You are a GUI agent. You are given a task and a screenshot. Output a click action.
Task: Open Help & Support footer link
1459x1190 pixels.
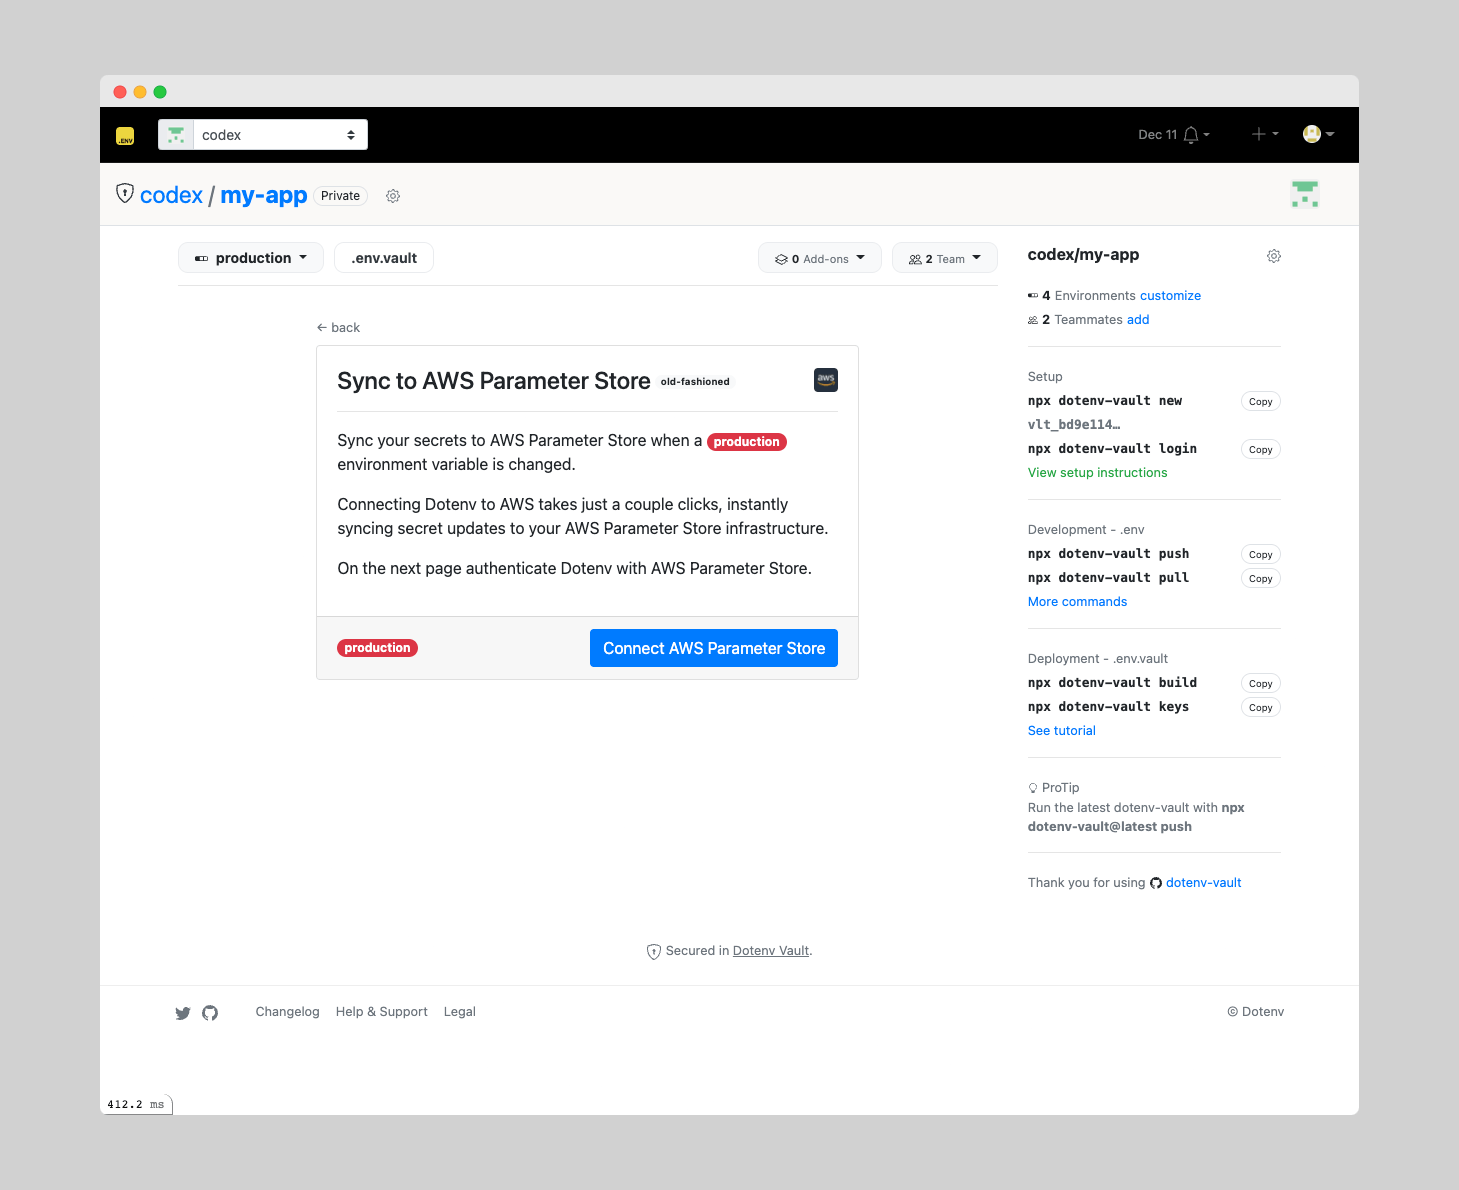pyautogui.click(x=382, y=1012)
